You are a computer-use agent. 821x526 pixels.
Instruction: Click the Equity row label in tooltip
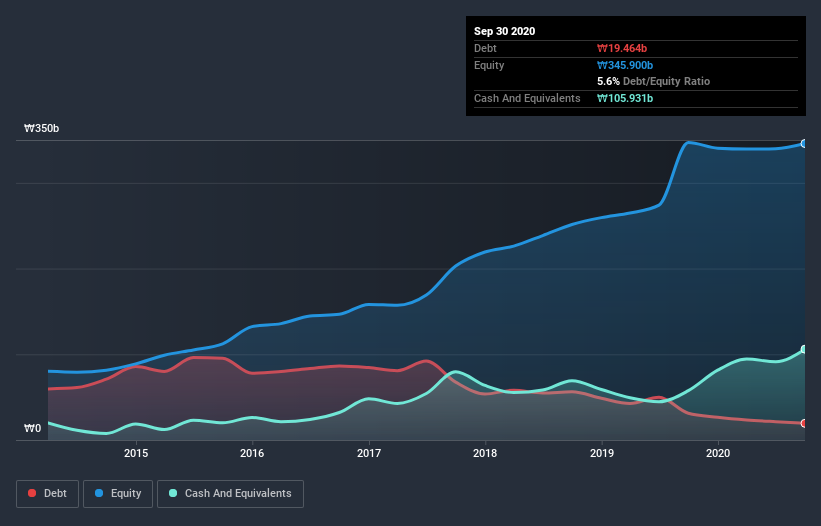click(489, 65)
